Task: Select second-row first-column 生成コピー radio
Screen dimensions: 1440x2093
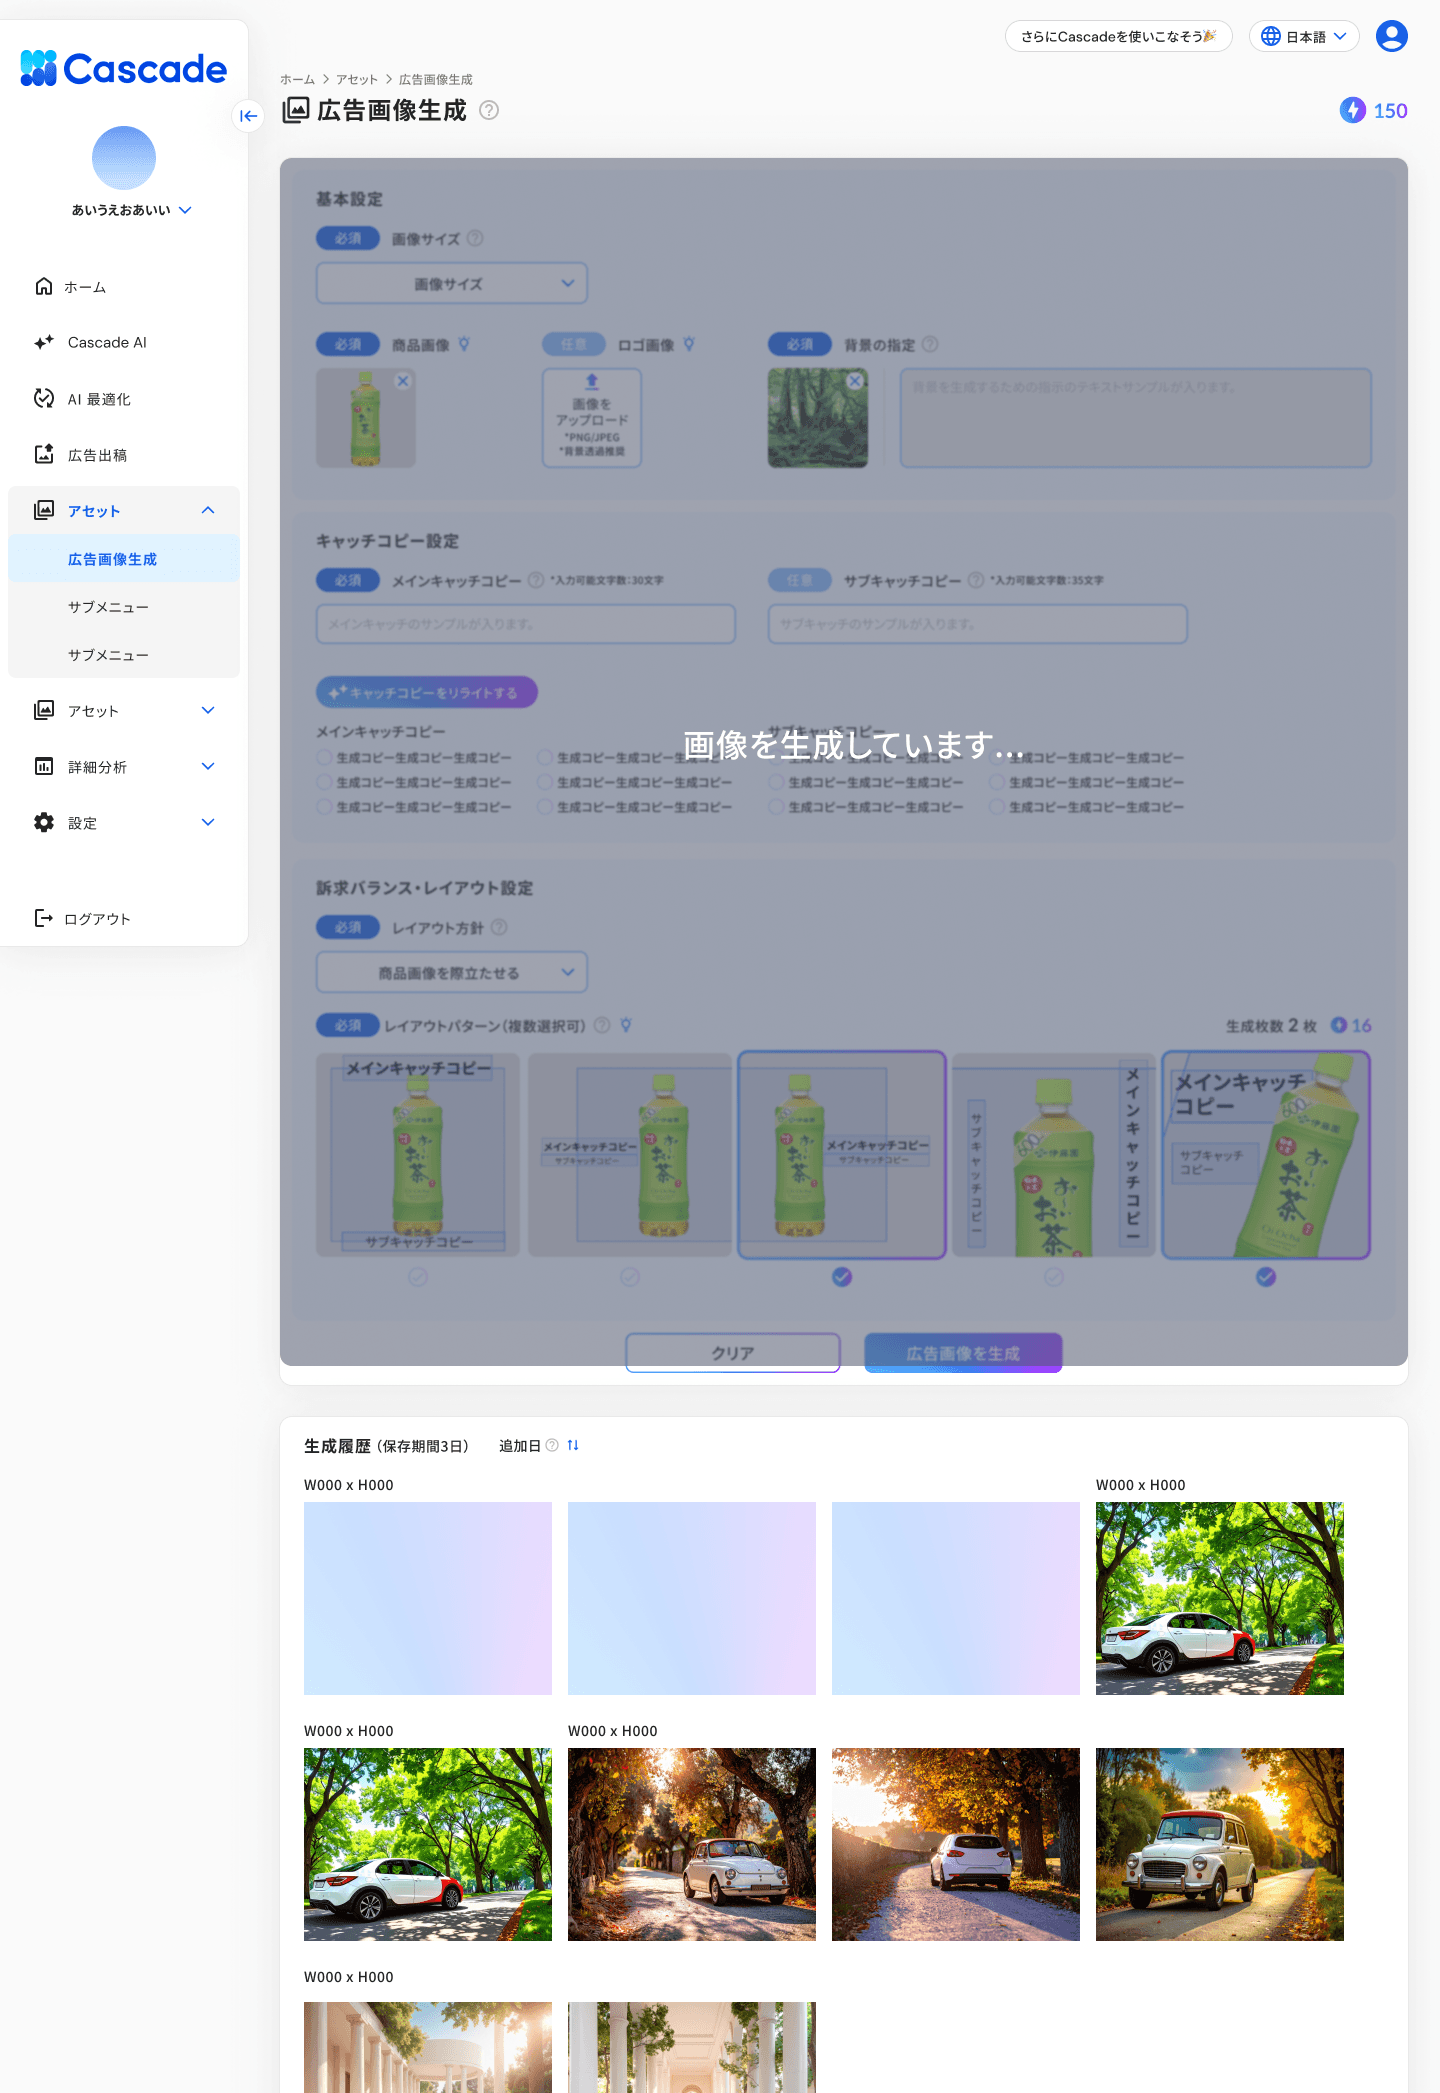Action: coord(324,782)
